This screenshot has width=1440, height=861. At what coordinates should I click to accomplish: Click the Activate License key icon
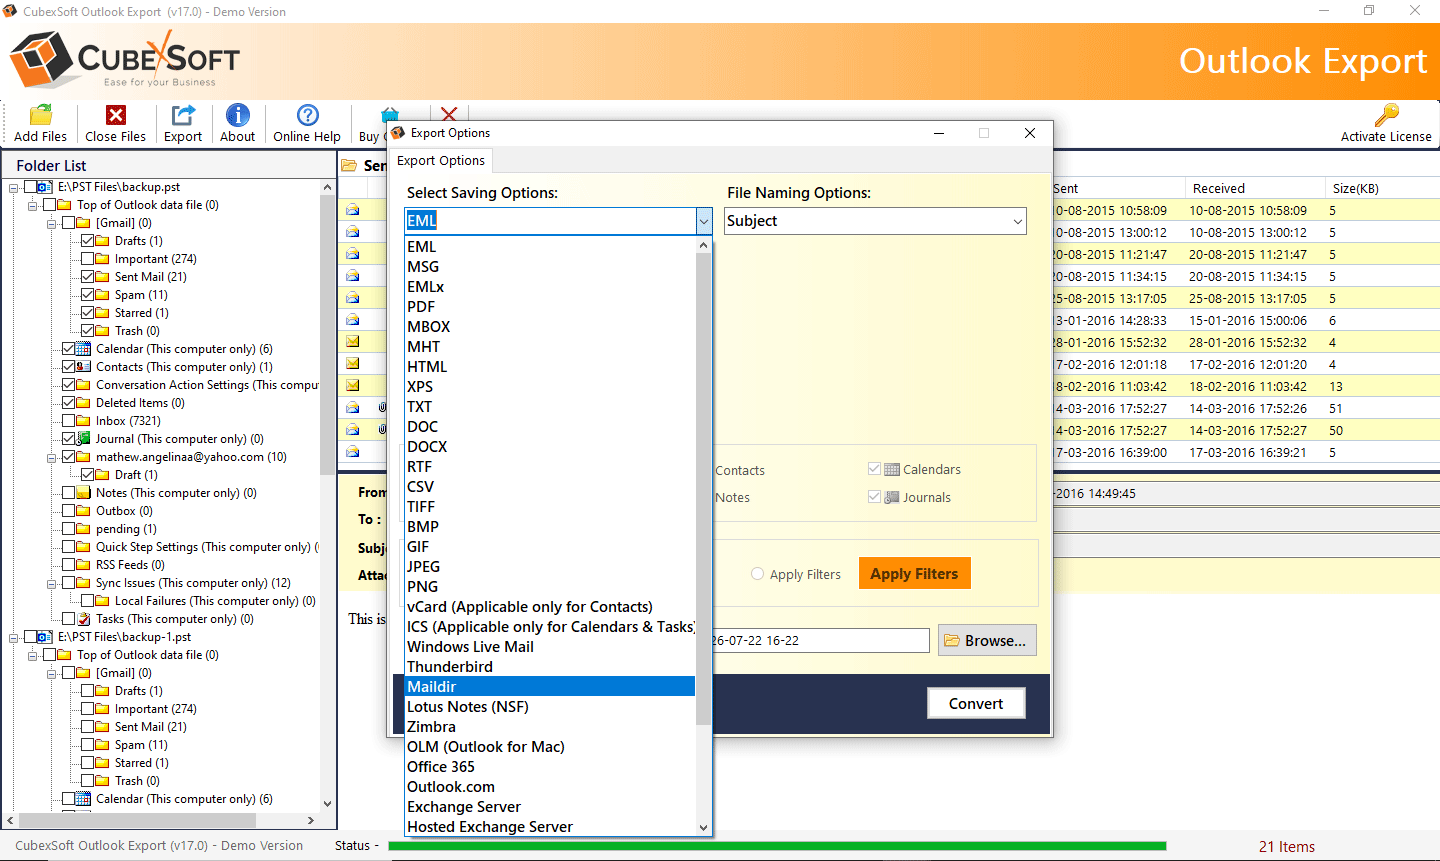pos(1386,115)
